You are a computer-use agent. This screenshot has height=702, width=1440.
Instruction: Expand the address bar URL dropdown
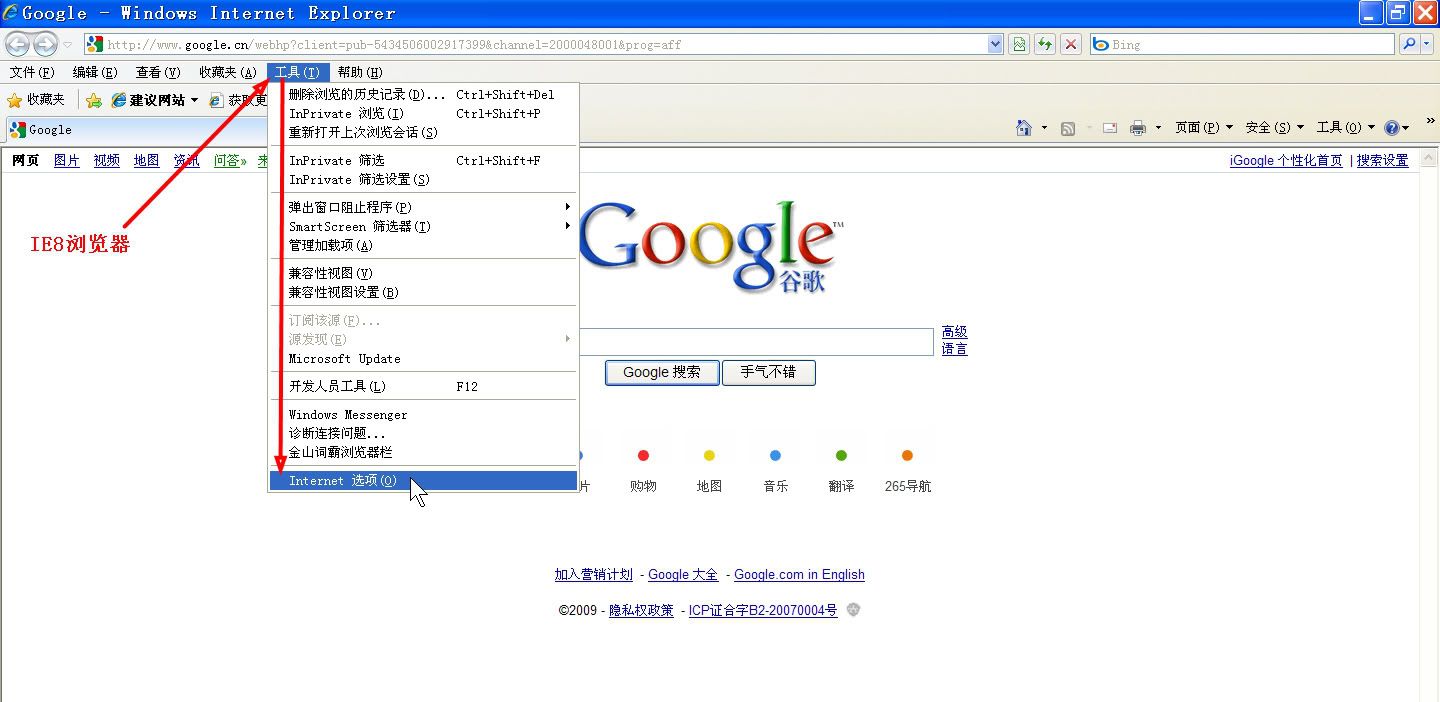[x=995, y=44]
